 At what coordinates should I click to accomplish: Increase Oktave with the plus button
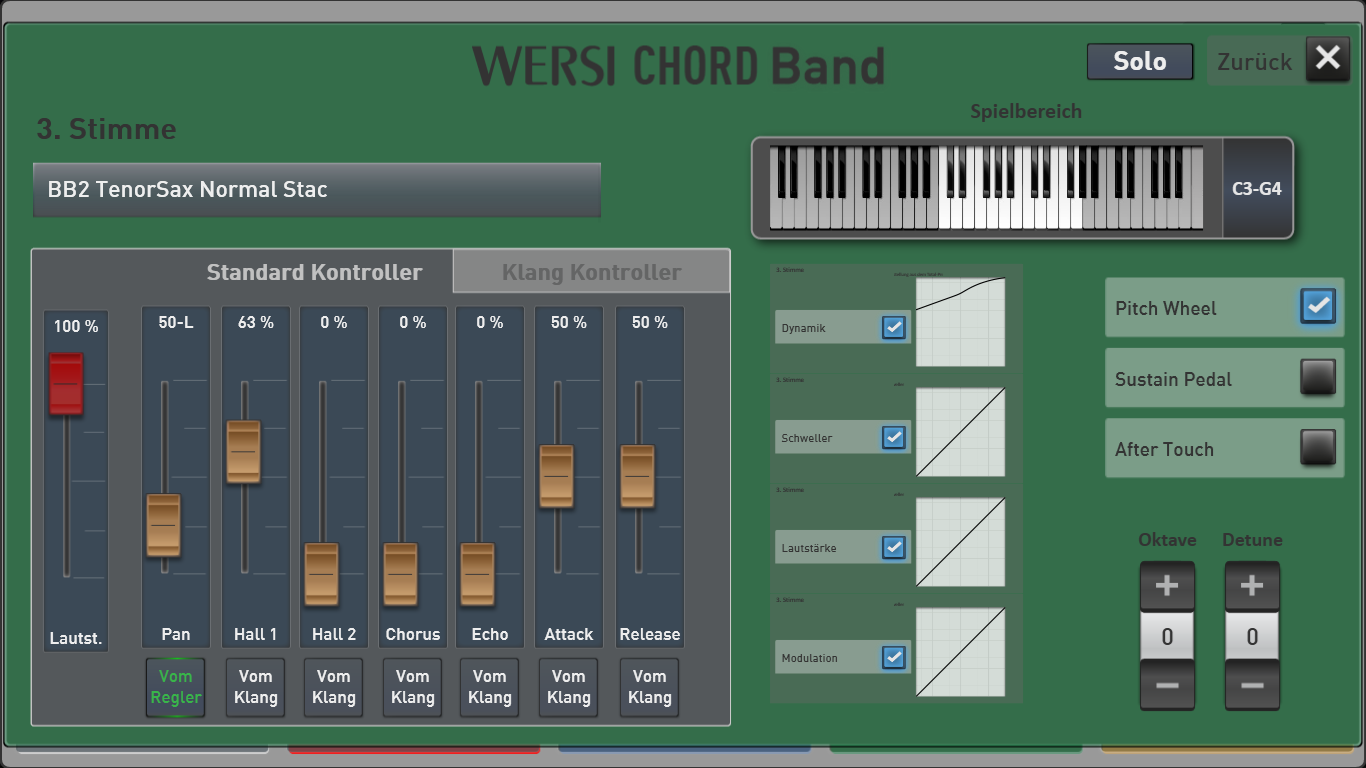[1167, 587]
